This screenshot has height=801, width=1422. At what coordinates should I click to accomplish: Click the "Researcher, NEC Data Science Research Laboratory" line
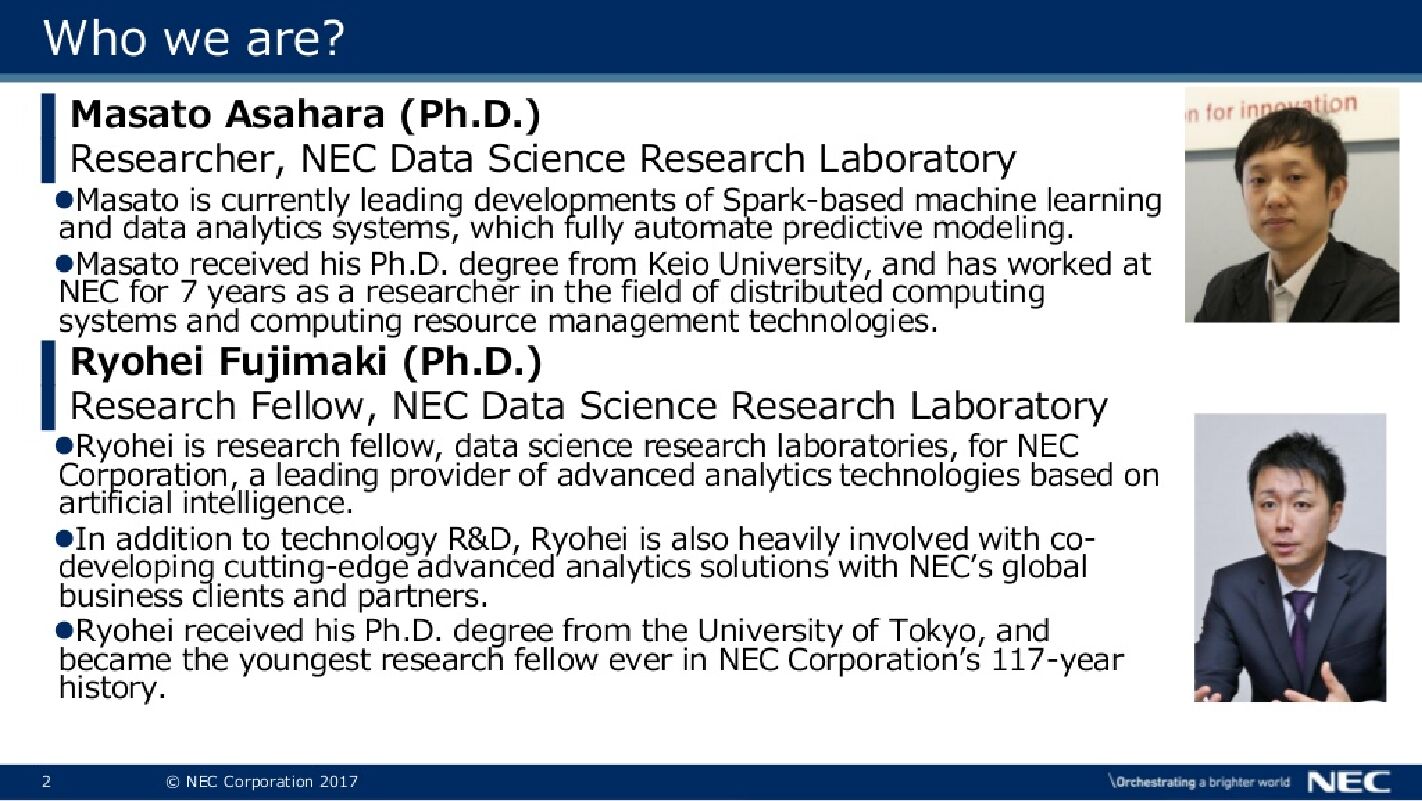tap(542, 159)
